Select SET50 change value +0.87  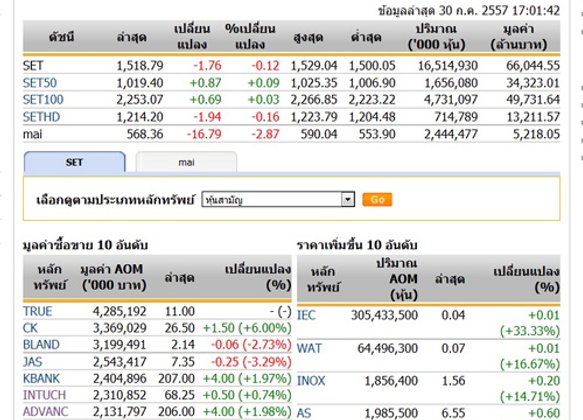point(206,83)
